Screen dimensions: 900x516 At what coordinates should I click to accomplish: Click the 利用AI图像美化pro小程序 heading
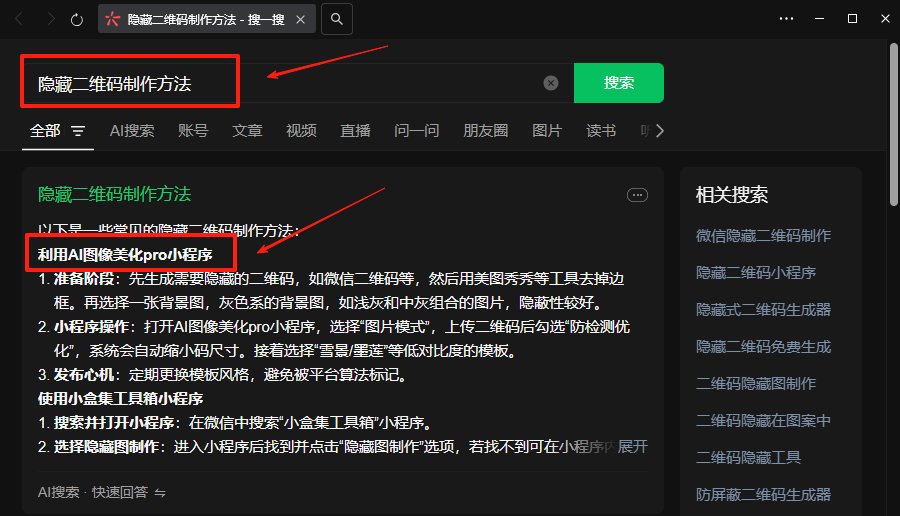[125, 255]
